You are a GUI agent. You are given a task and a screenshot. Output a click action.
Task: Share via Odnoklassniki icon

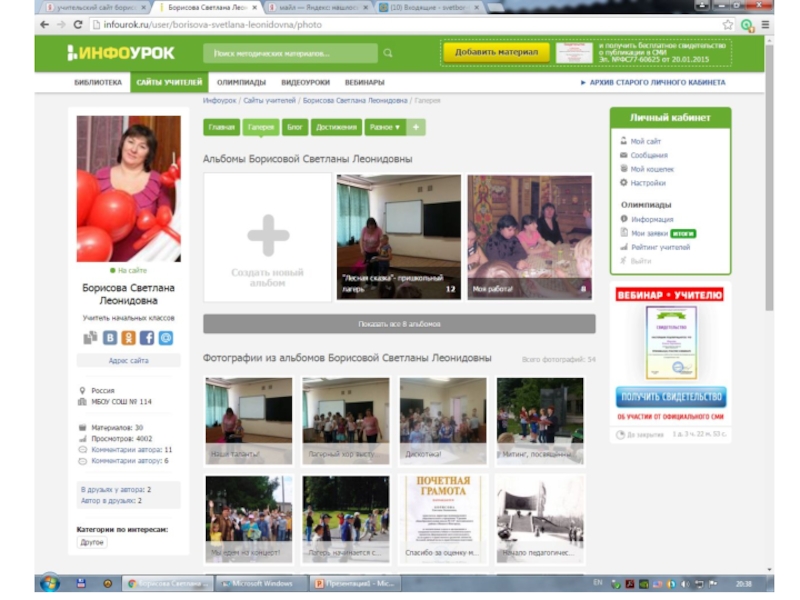pos(129,338)
